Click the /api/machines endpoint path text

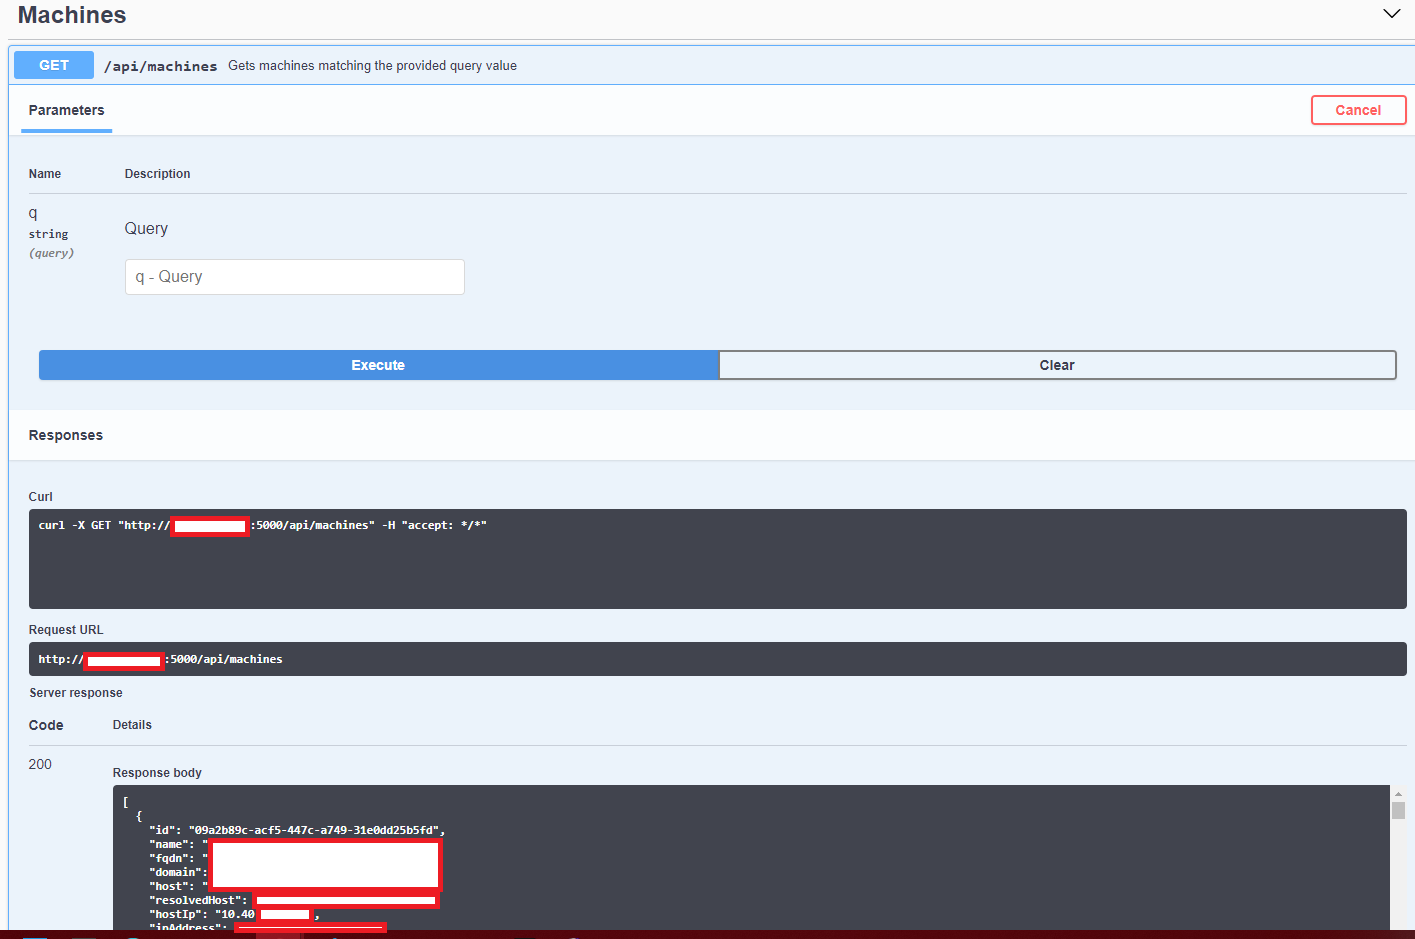pos(160,65)
